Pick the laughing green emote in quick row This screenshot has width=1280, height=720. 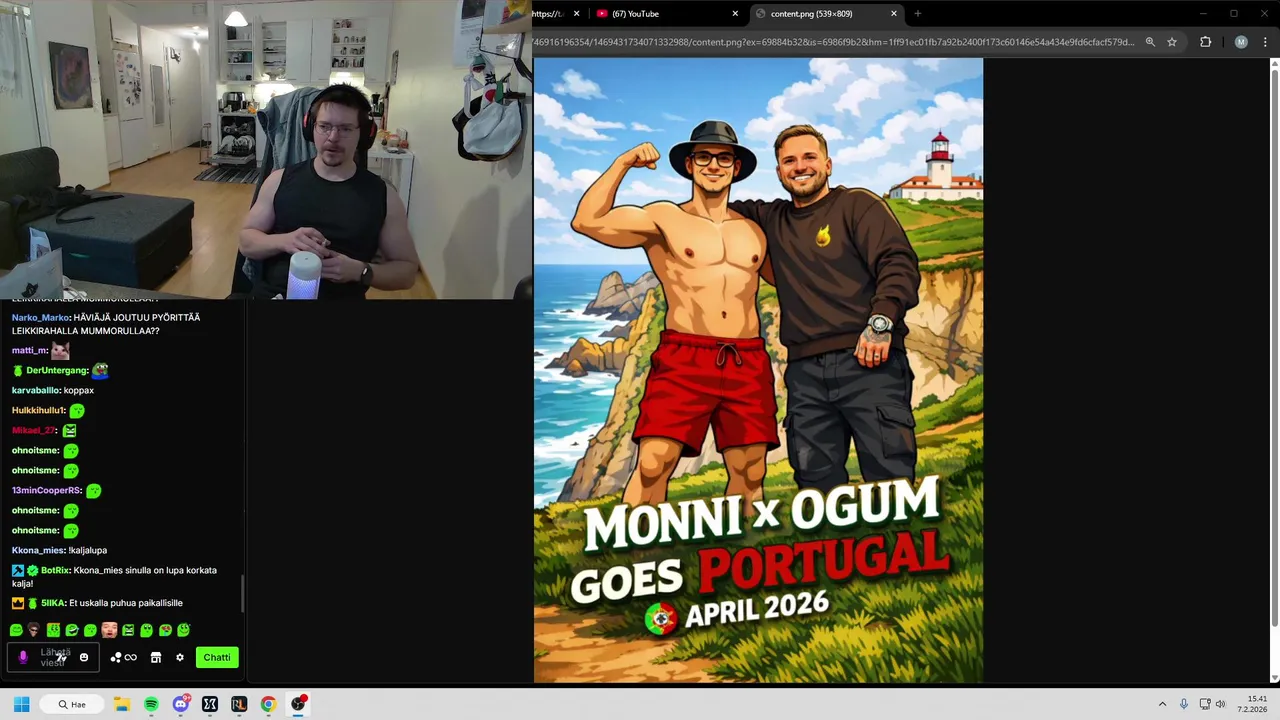[72, 630]
